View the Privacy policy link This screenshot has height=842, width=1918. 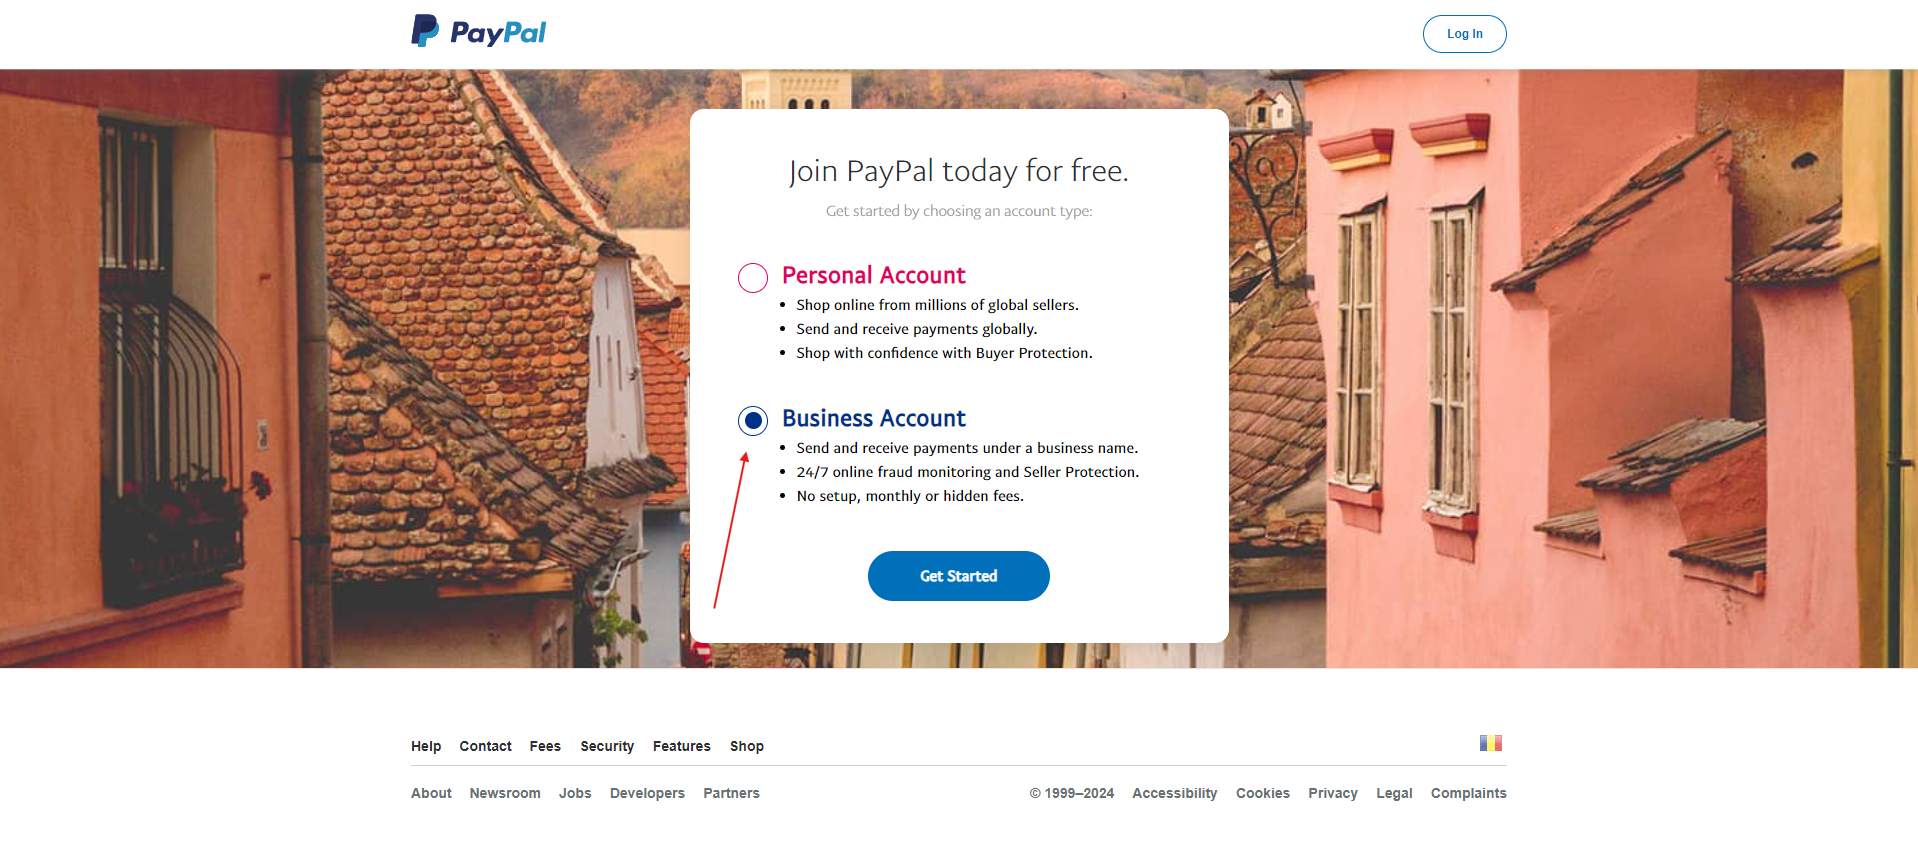coord(1332,793)
